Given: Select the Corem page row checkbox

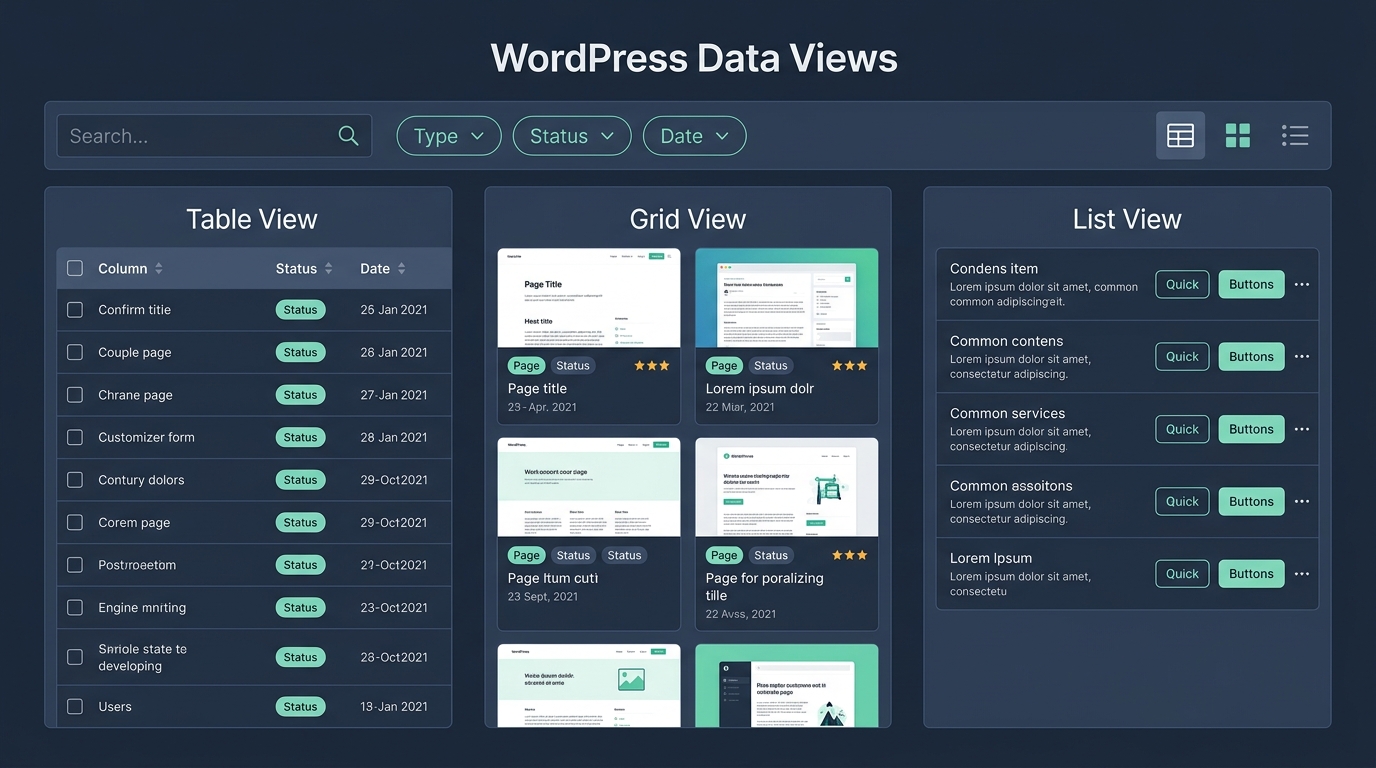Looking at the screenshot, I should point(75,522).
